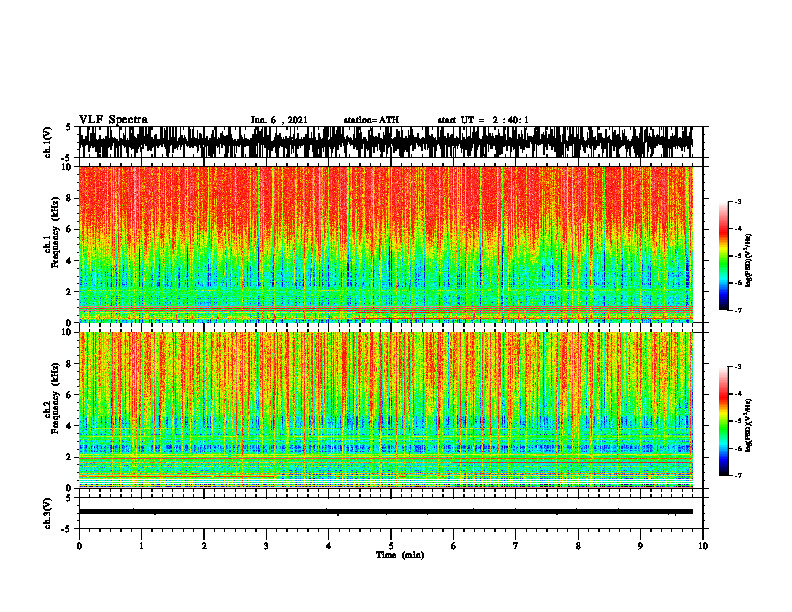The image size is (792, 612).
Task: Click the "ch.1(V)" axis label
Action: coord(48,142)
